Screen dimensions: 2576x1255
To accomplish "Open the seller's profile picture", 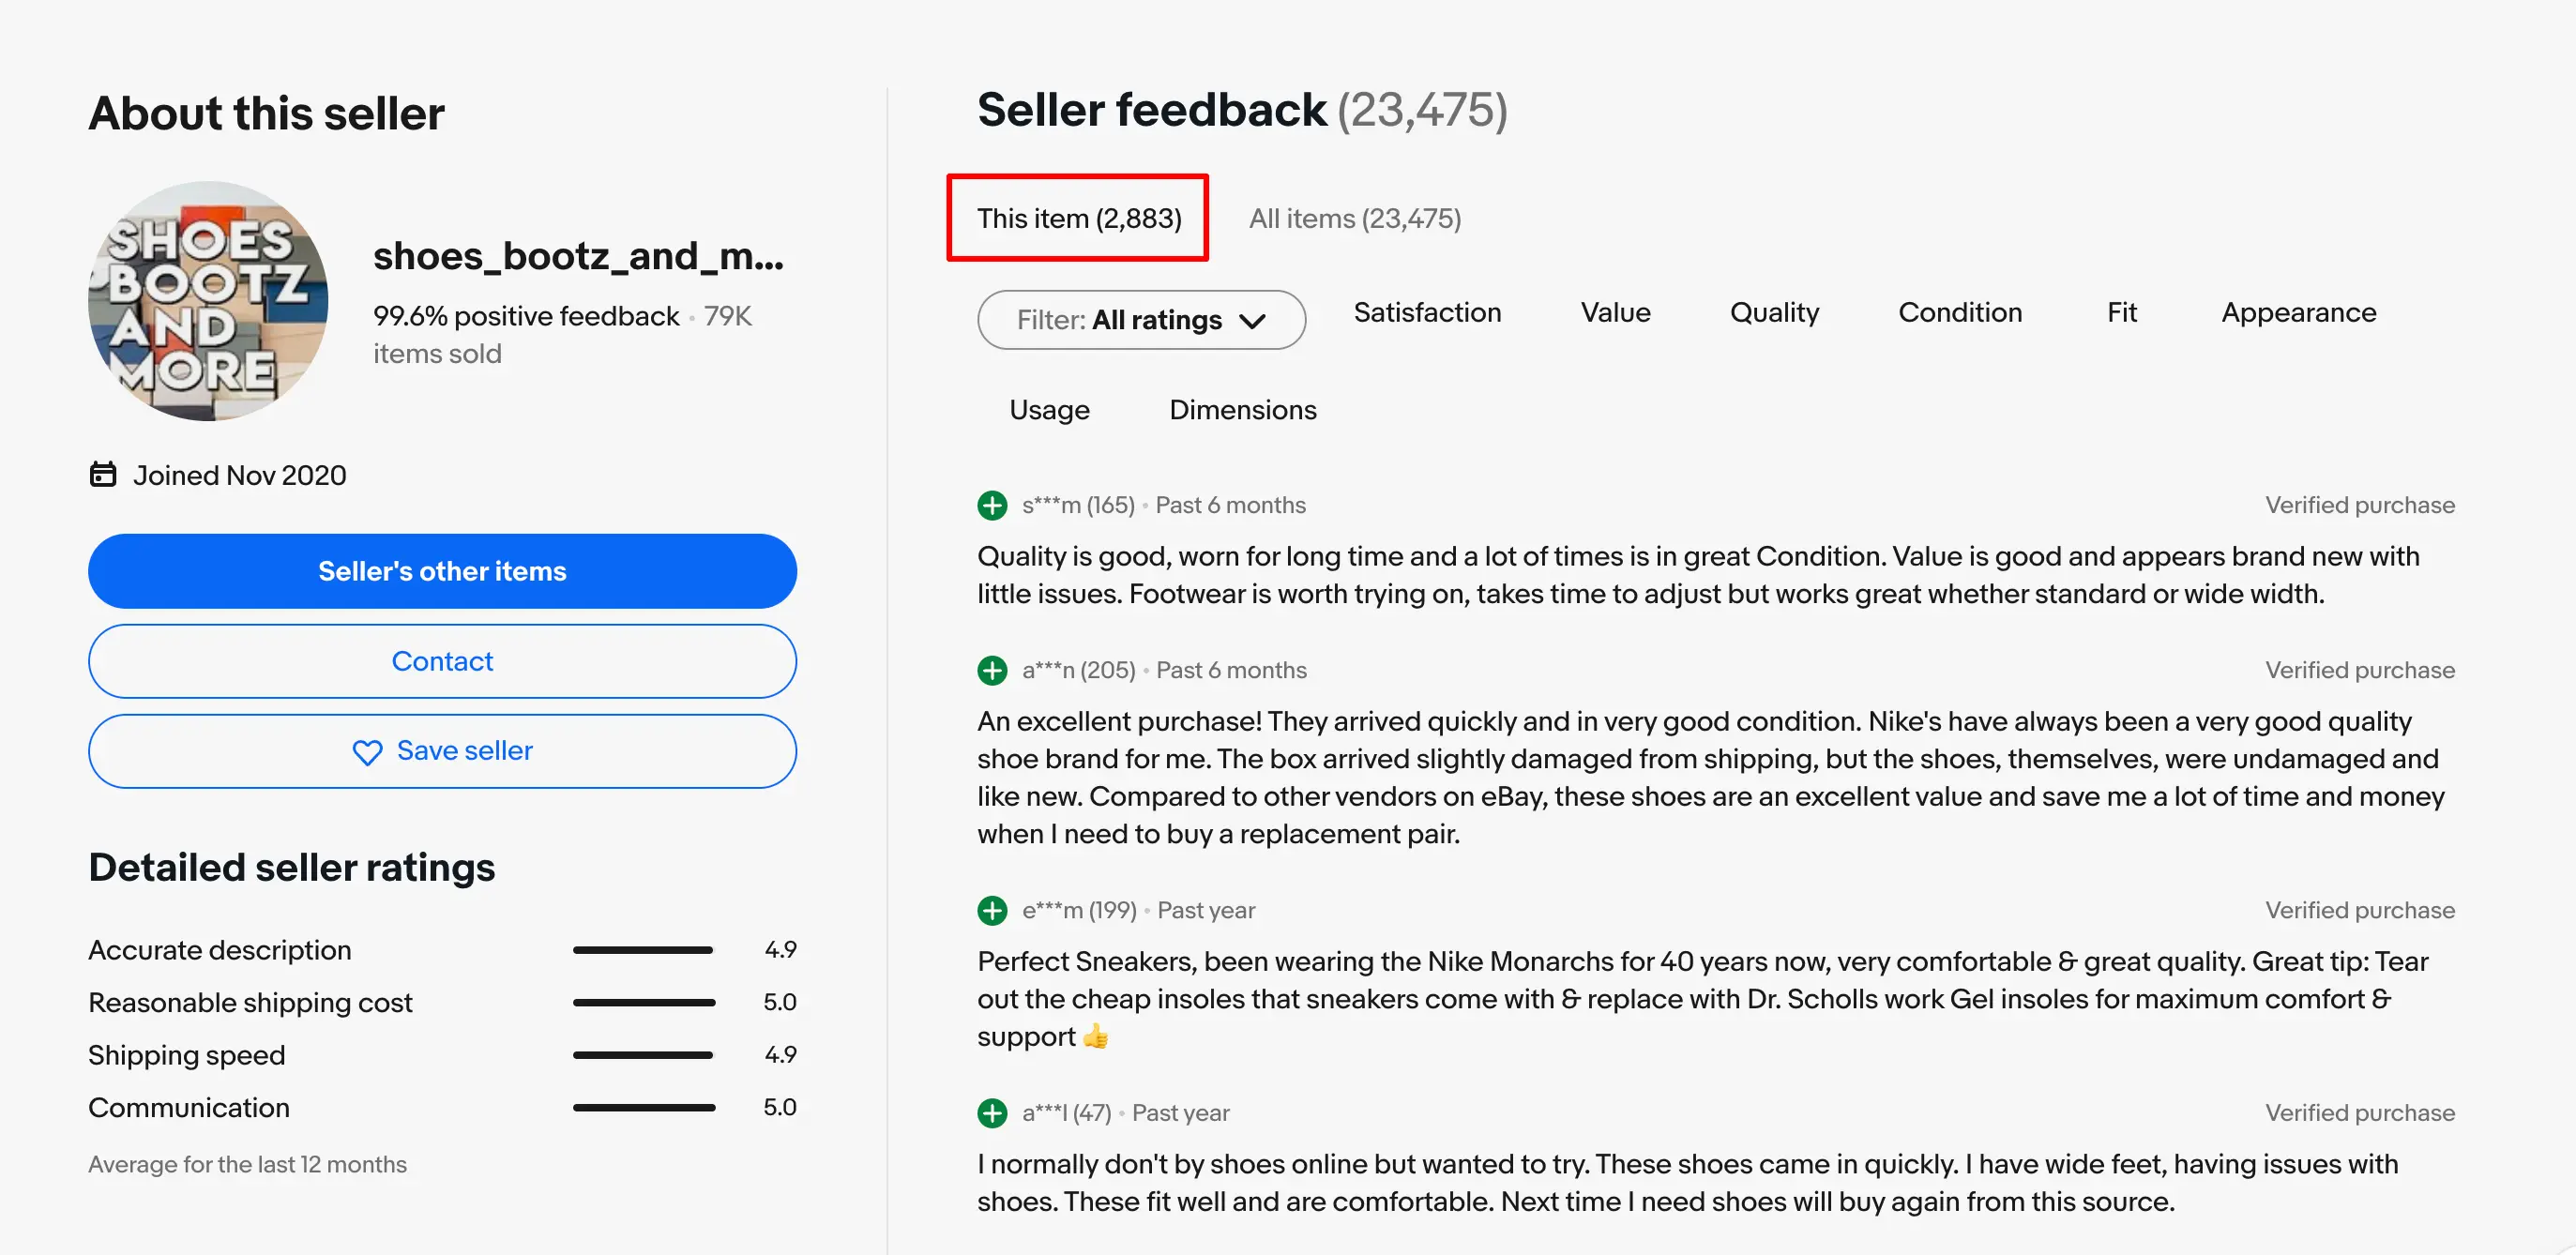I will click(x=208, y=301).
